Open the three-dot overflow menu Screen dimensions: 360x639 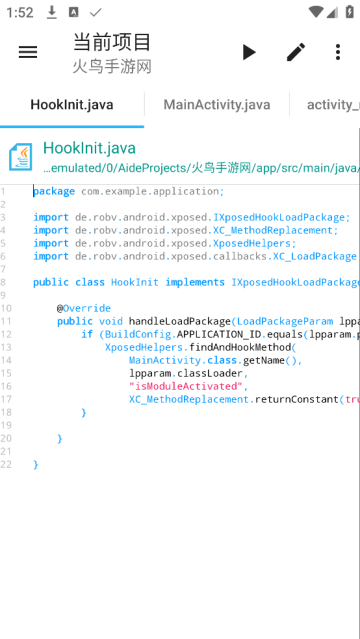338,52
